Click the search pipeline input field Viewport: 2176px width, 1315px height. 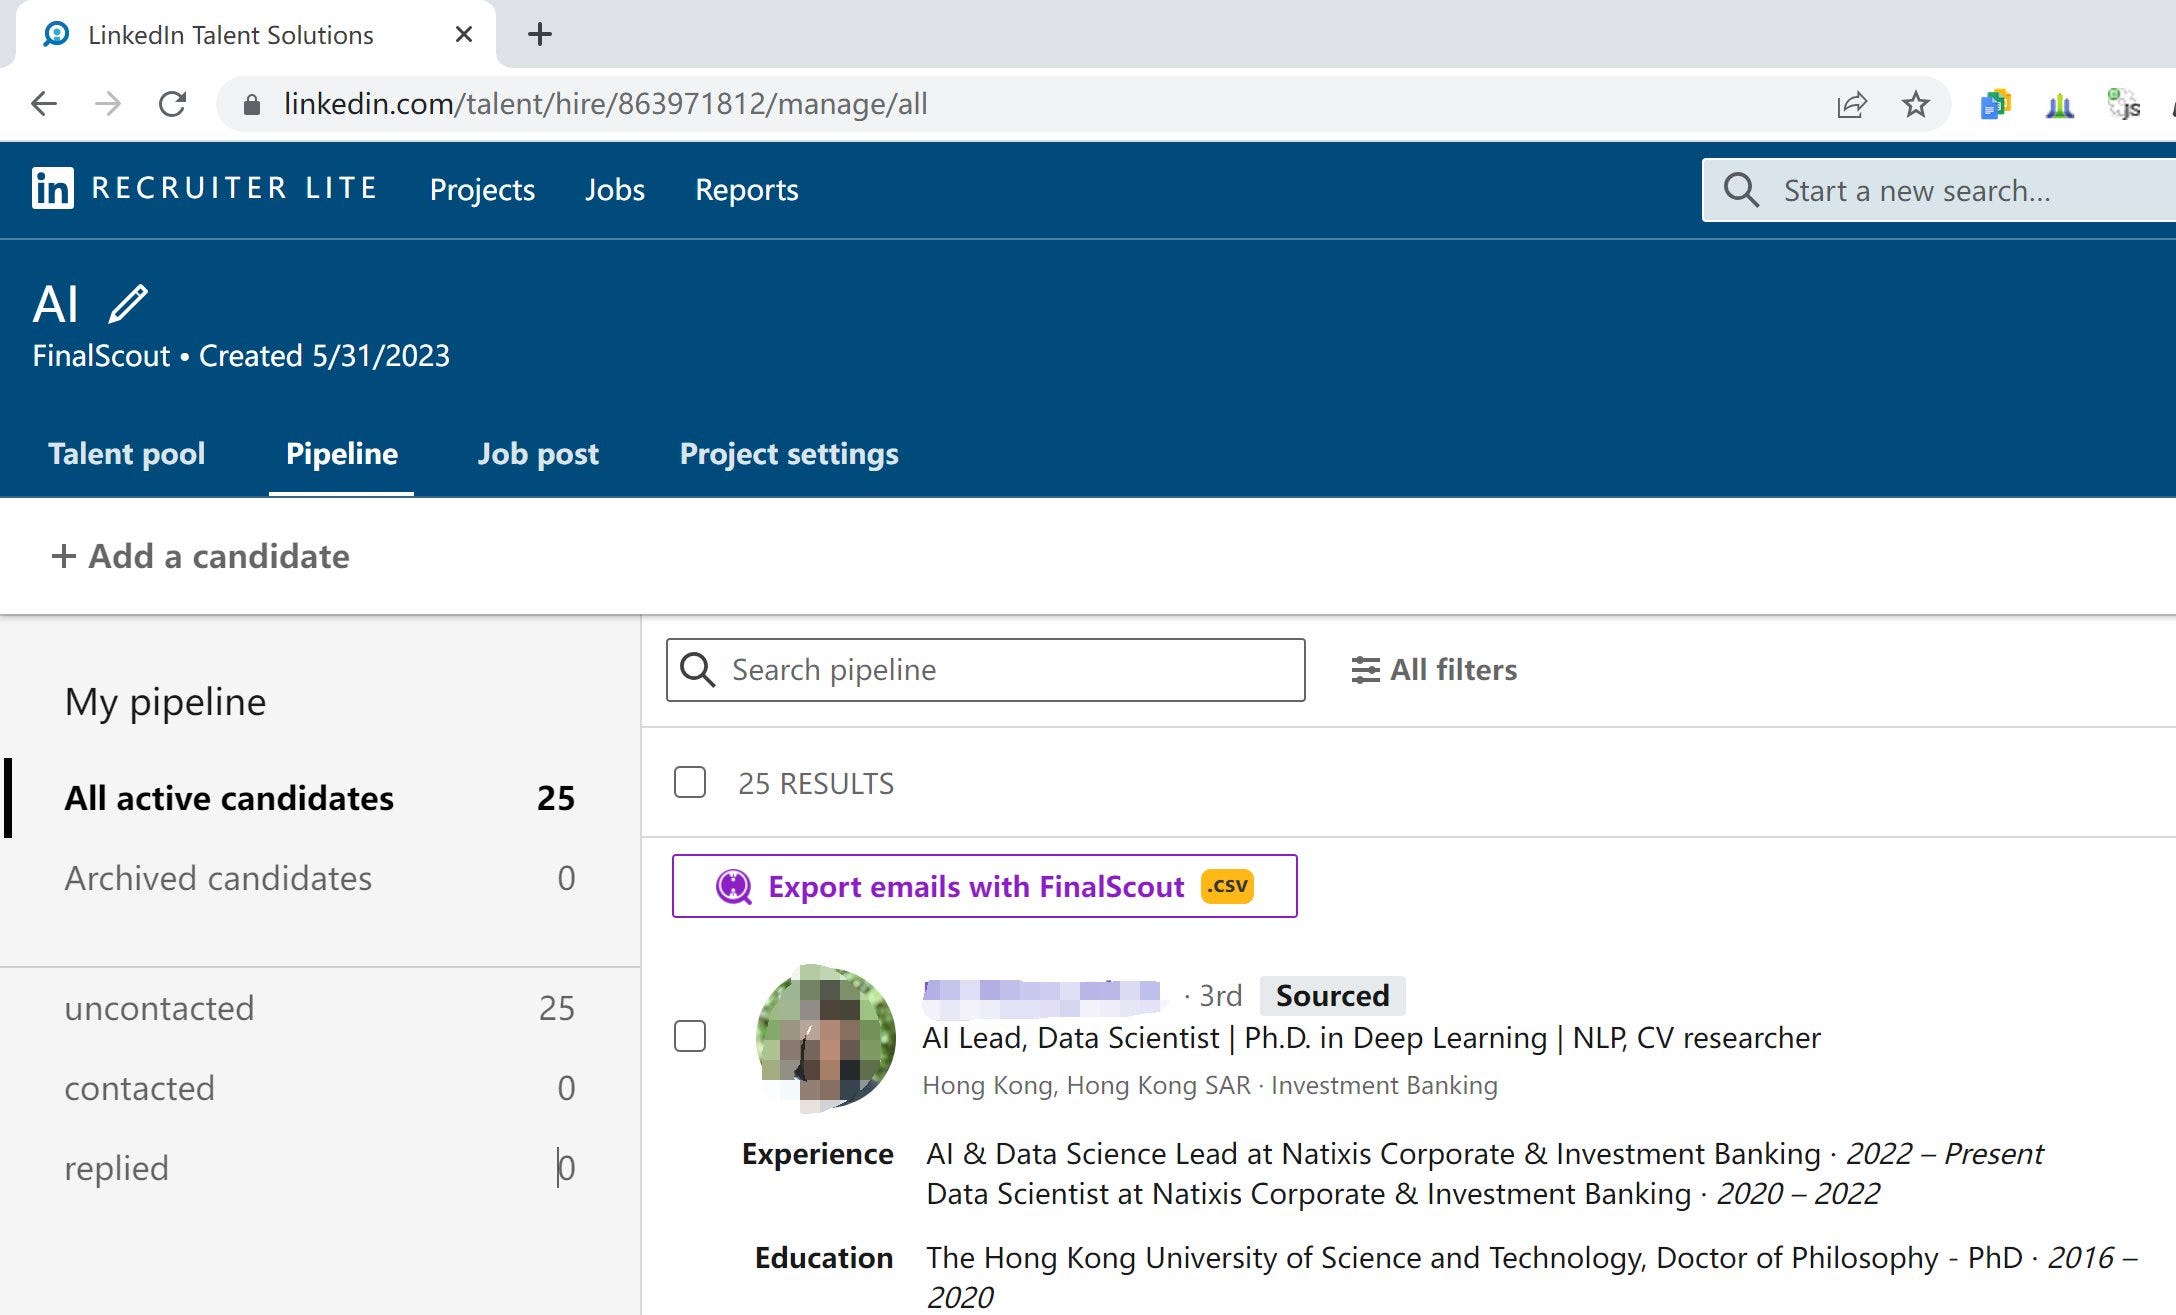click(x=985, y=670)
